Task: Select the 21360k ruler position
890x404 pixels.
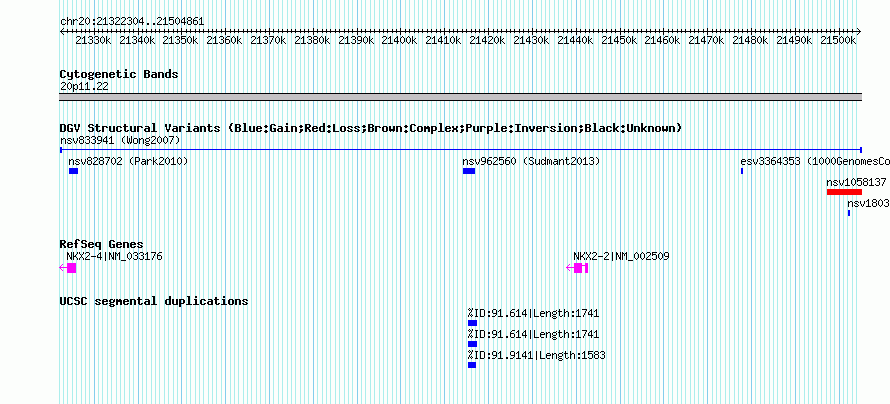Action: [224, 40]
